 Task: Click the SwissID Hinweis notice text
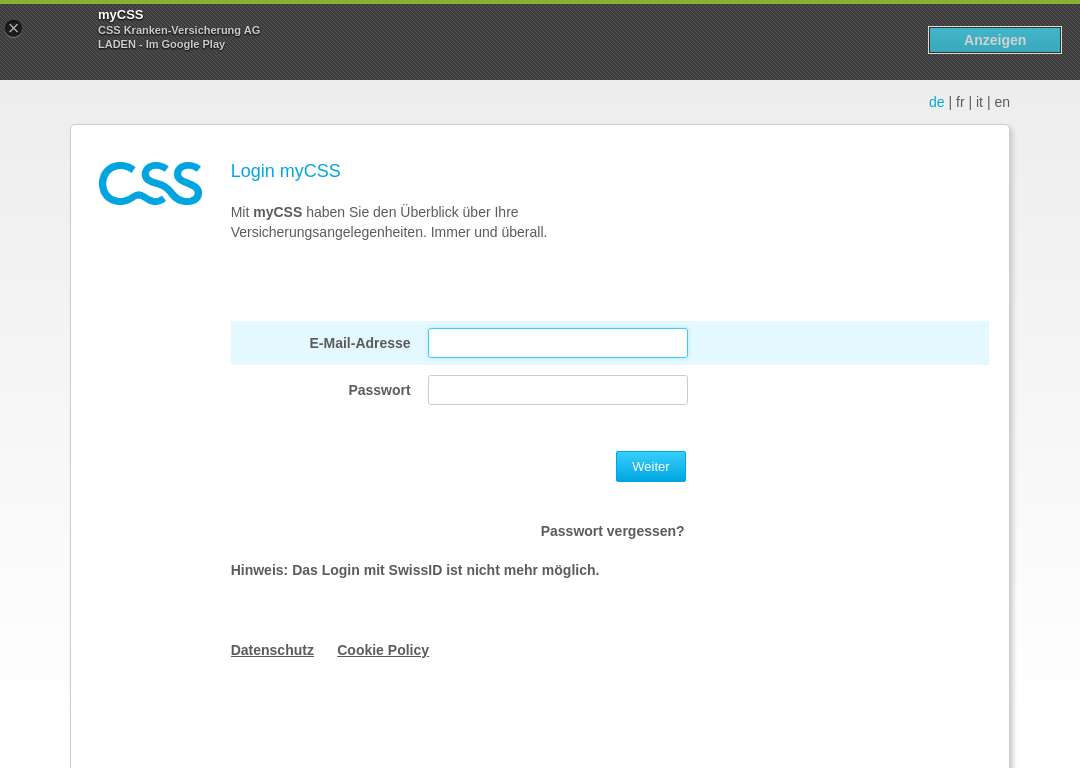[x=415, y=570]
